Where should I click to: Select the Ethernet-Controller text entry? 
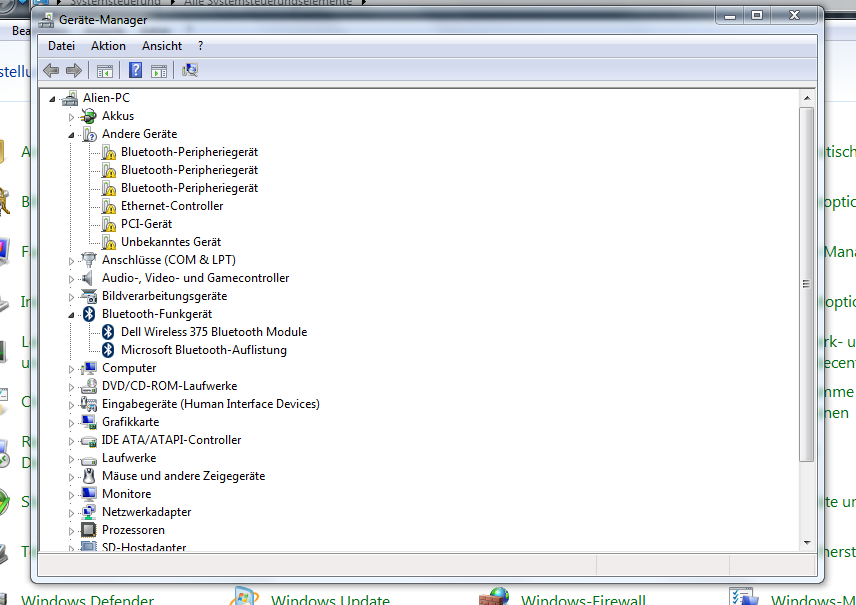pyautogui.click(x=172, y=206)
